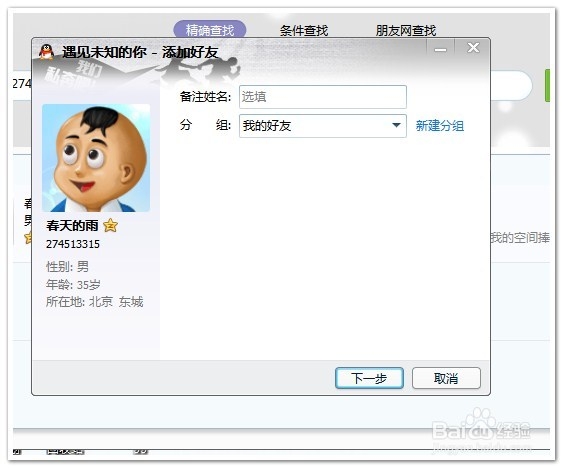Click the 下一步 button
This screenshot has width=563, height=468.
click(369, 378)
